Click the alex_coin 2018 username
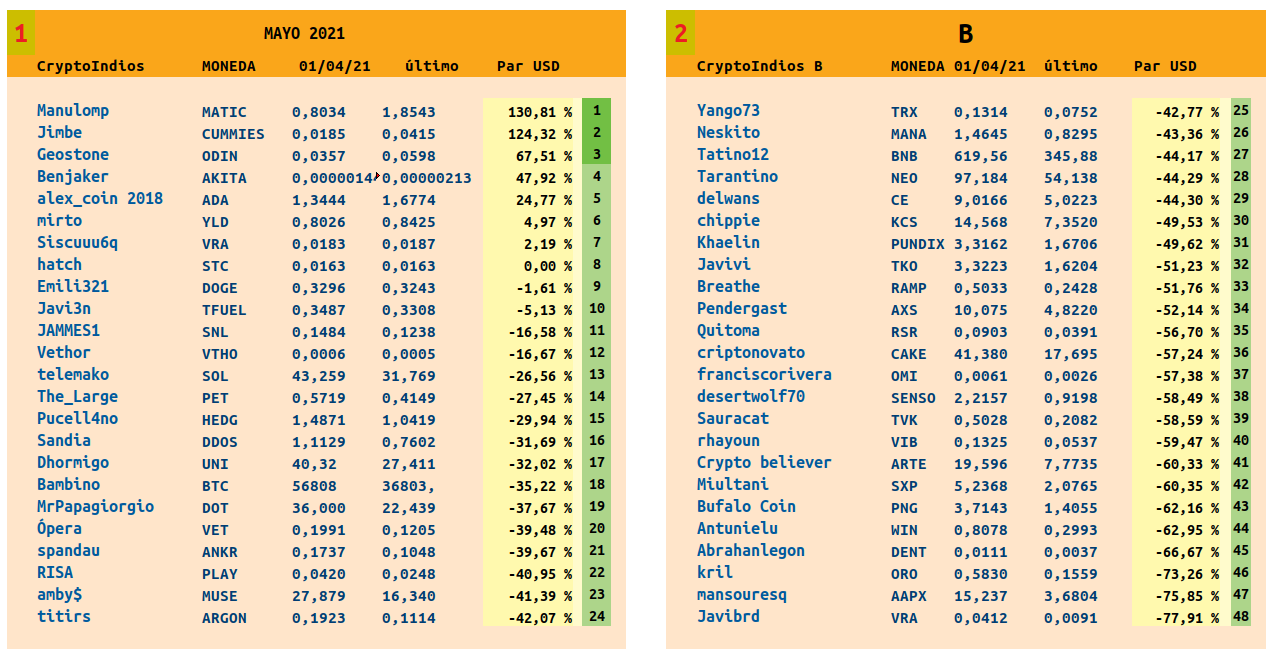 (x=100, y=199)
